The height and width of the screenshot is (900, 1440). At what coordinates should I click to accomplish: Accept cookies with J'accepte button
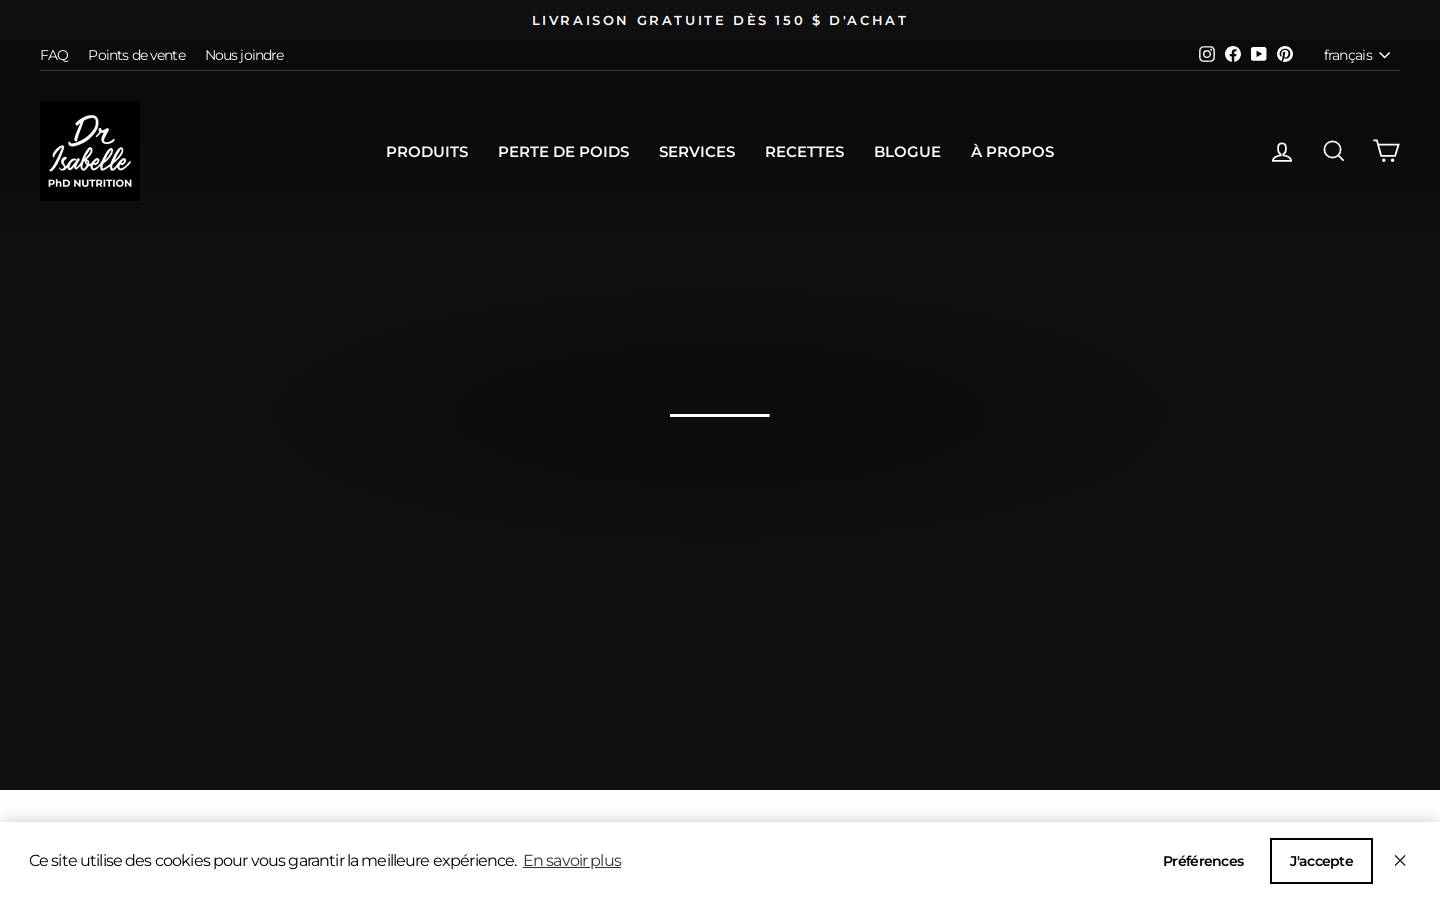pos(1321,861)
